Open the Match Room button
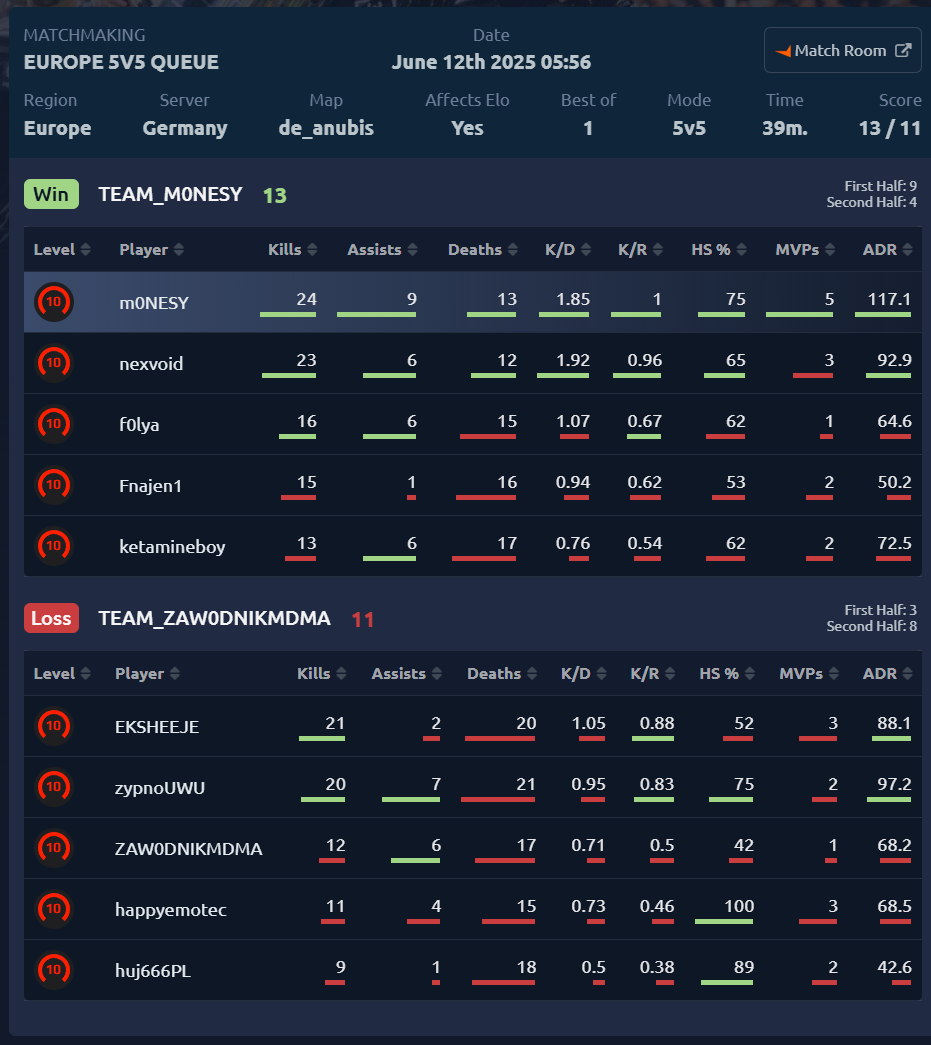 (842, 51)
